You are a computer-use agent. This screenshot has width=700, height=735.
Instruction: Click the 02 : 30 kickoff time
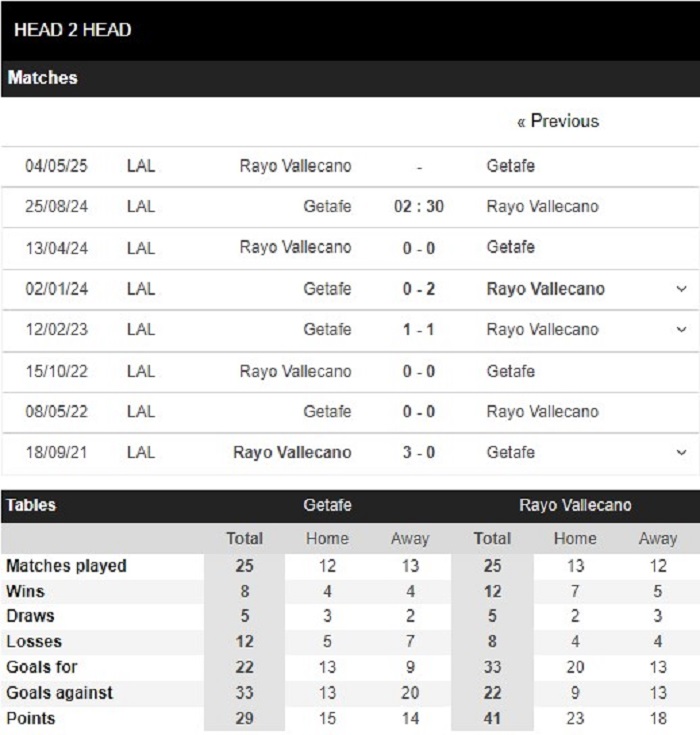[x=419, y=207]
